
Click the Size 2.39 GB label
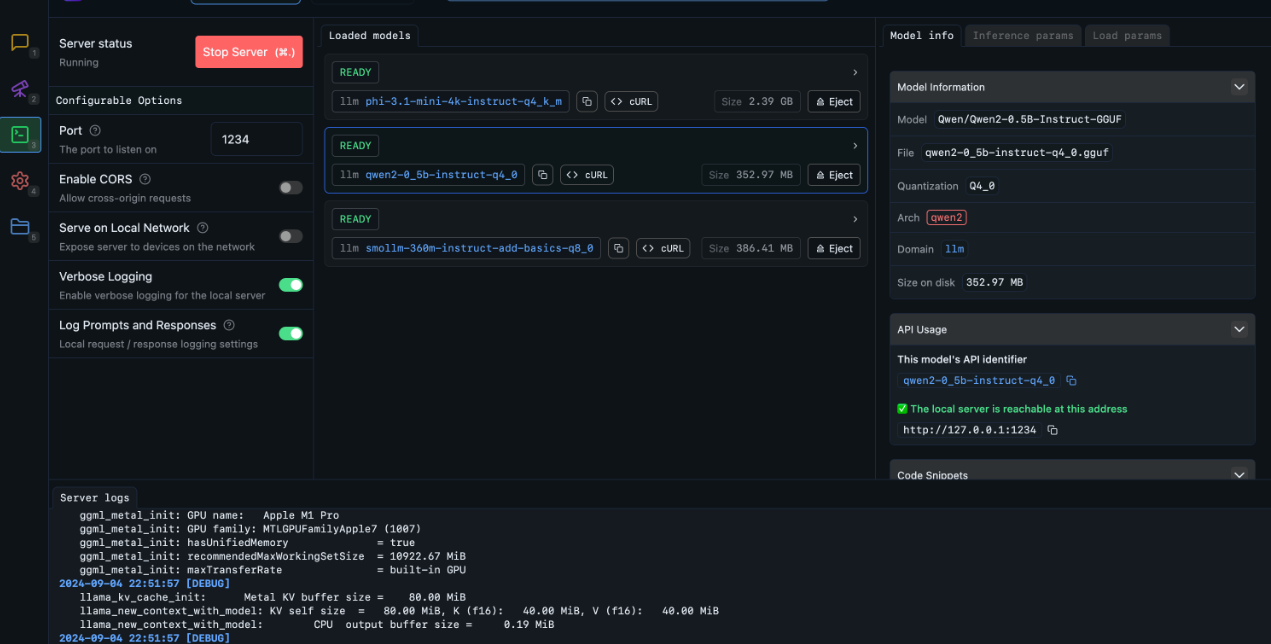757,101
